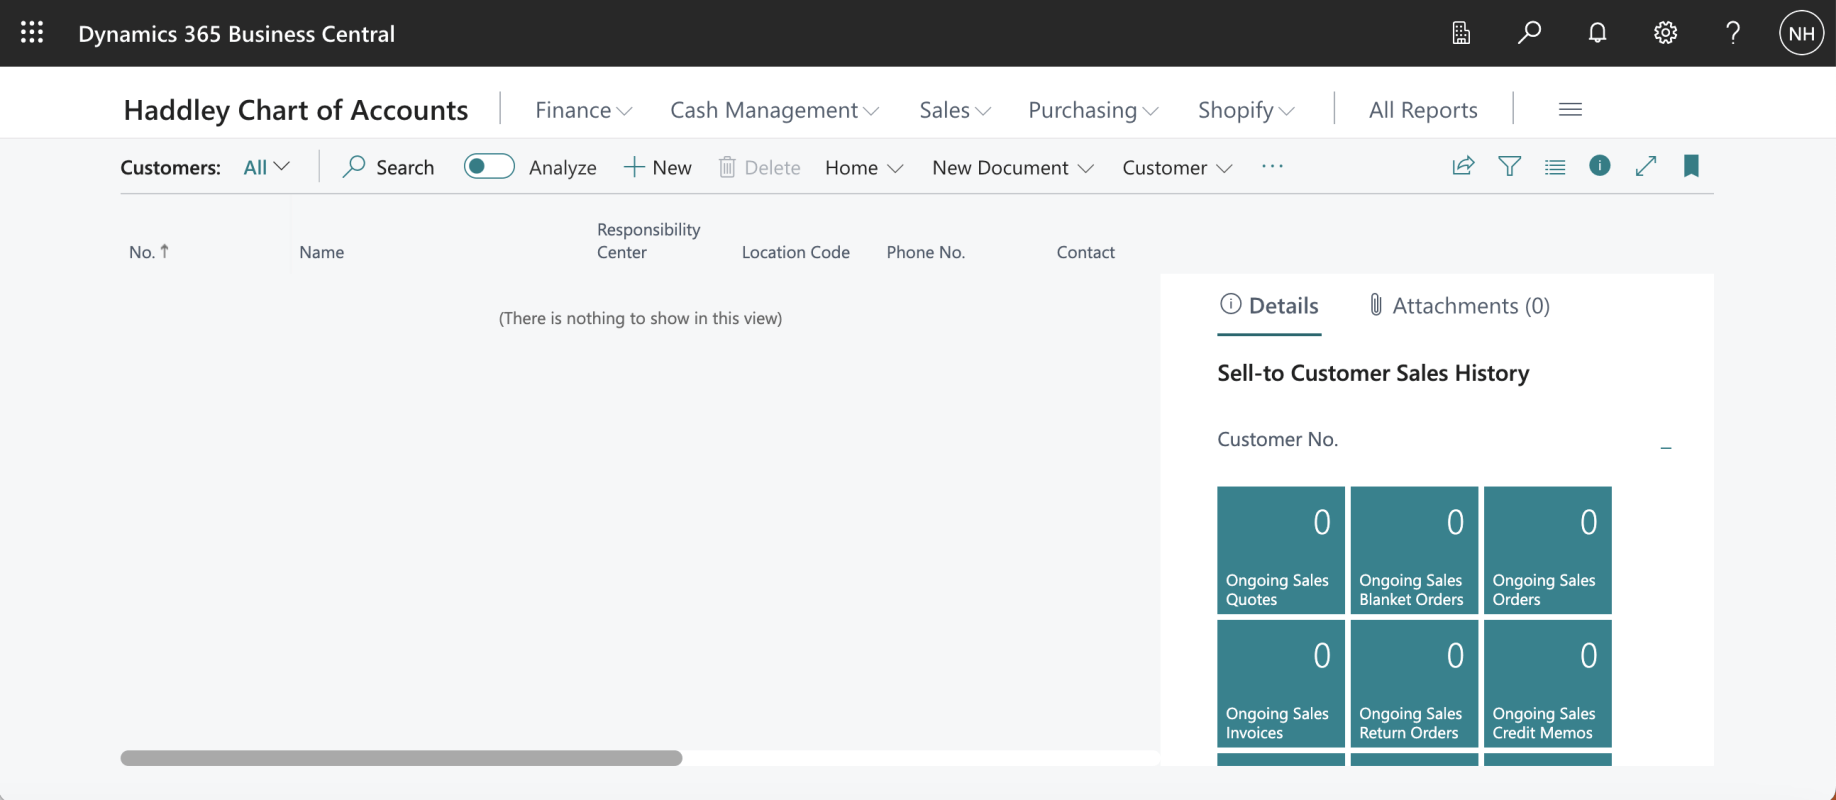Viewport: 1836px width, 800px height.
Task: Open the settings gear
Action: (1665, 33)
